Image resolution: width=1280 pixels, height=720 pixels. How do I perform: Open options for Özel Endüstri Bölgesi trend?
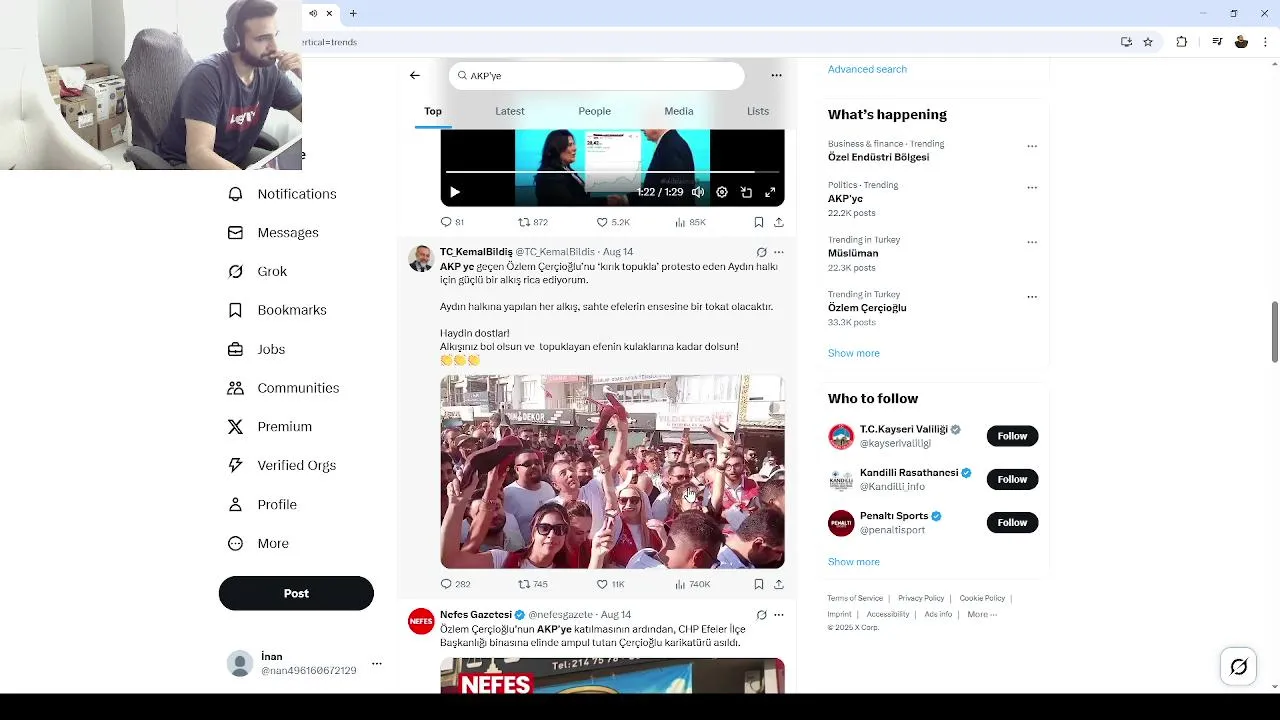tap(1032, 146)
